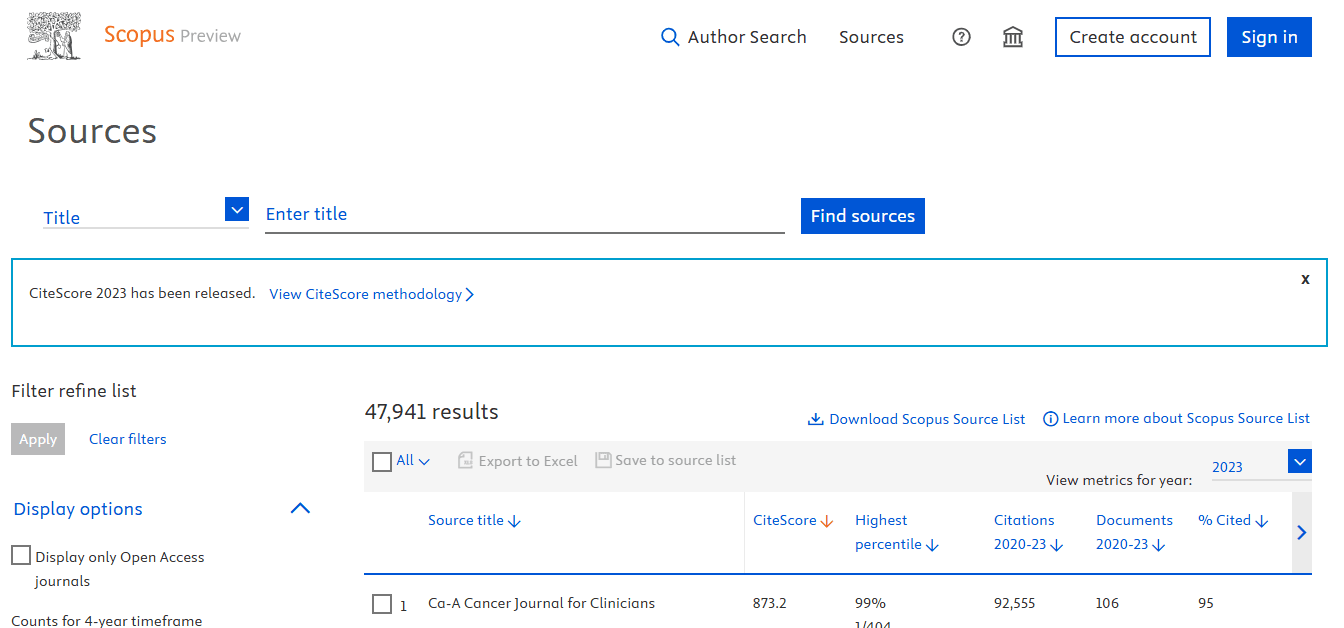Select the All checkbox above the results
The width and height of the screenshot is (1344, 628).
pyautogui.click(x=381, y=461)
